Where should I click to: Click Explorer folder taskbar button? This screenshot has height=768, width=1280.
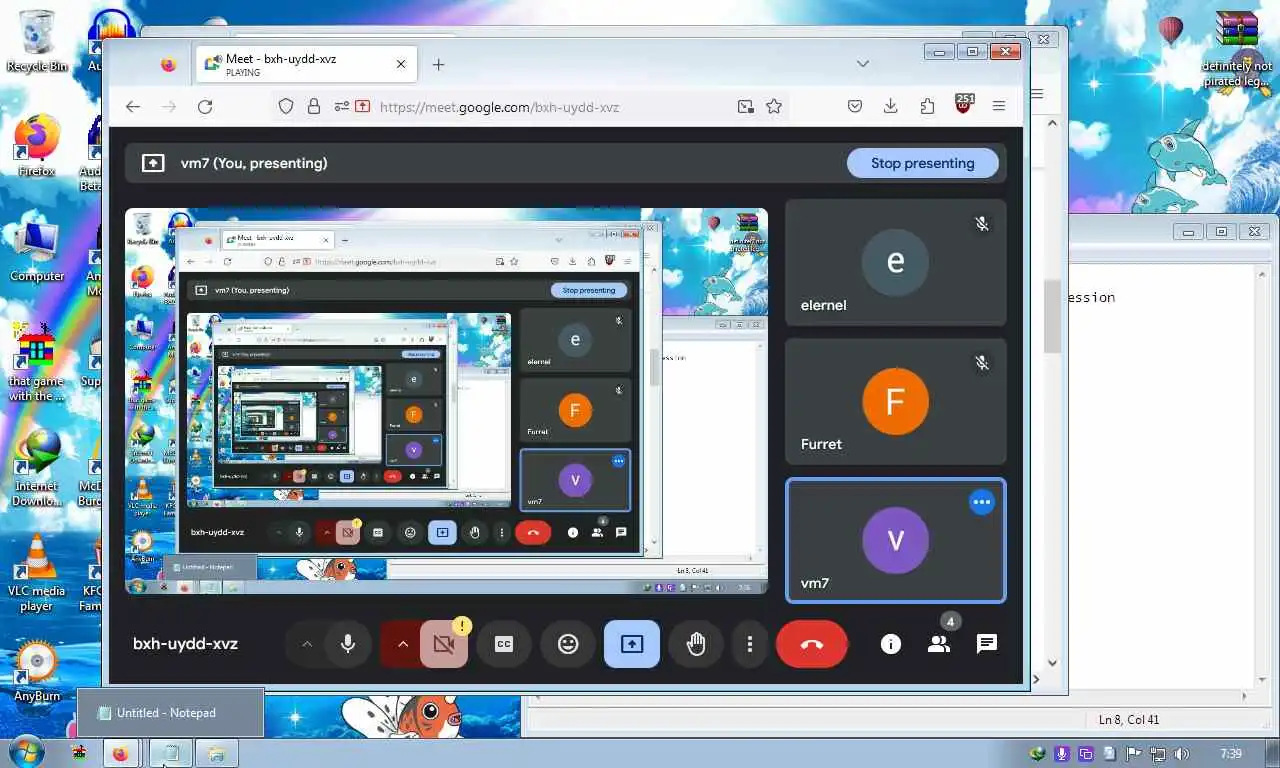[x=216, y=753]
